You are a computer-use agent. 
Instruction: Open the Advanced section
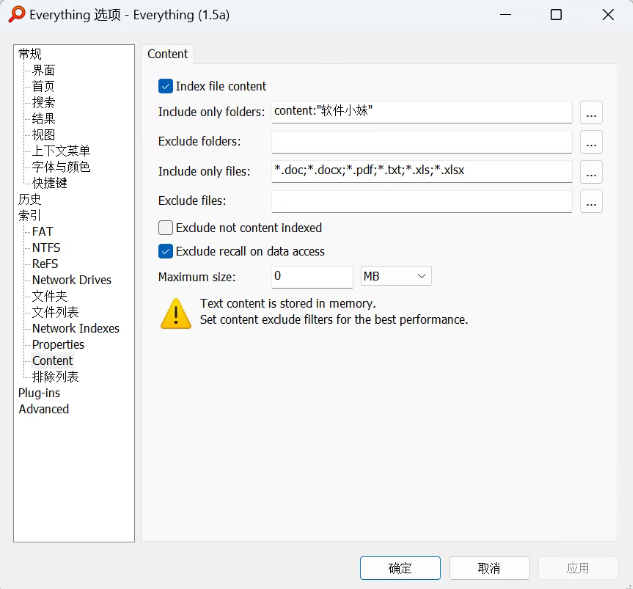pyautogui.click(x=44, y=409)
